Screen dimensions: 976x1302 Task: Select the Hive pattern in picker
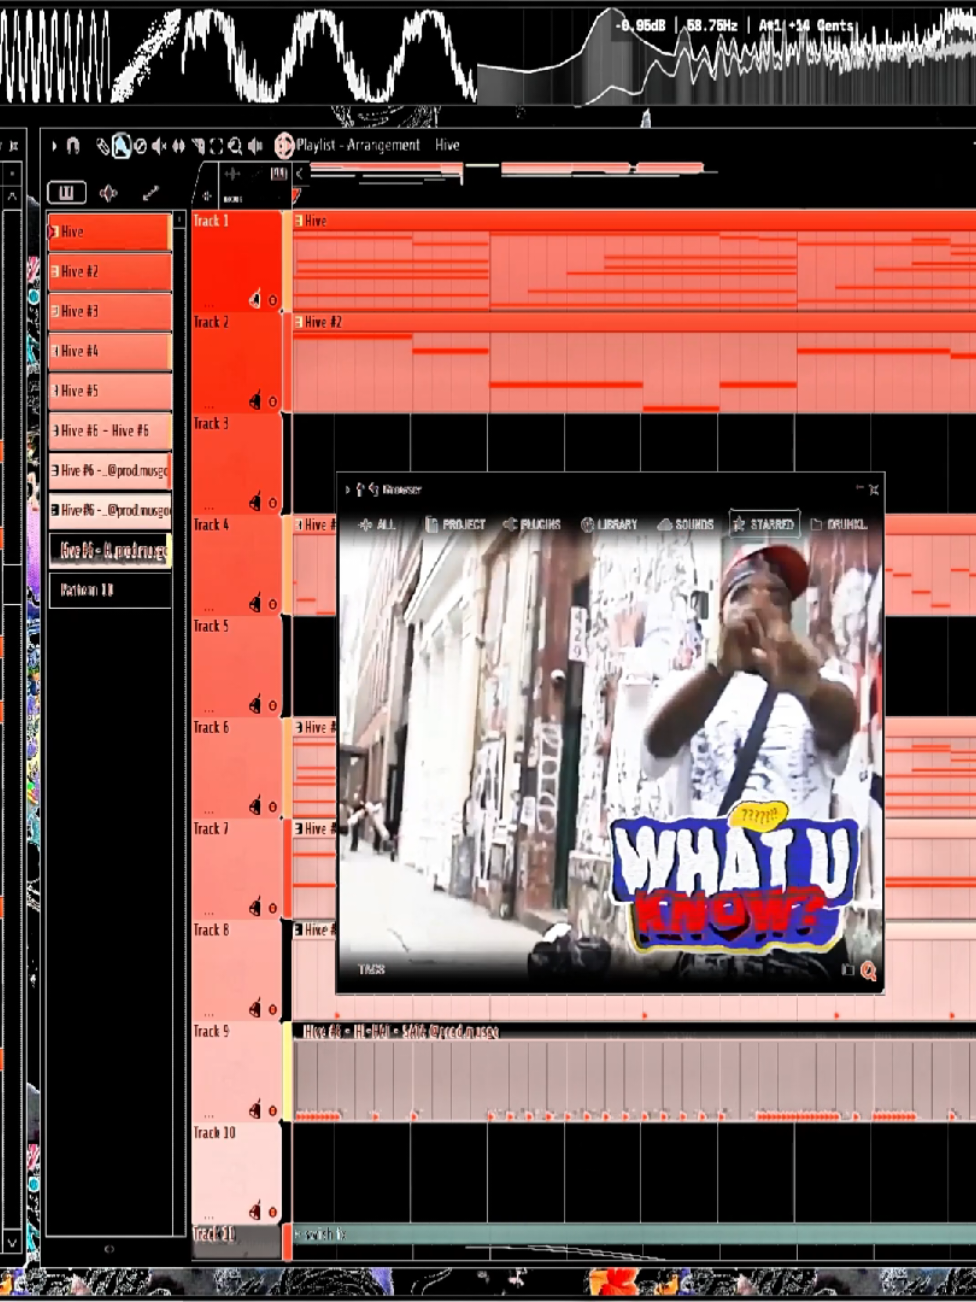110,232
